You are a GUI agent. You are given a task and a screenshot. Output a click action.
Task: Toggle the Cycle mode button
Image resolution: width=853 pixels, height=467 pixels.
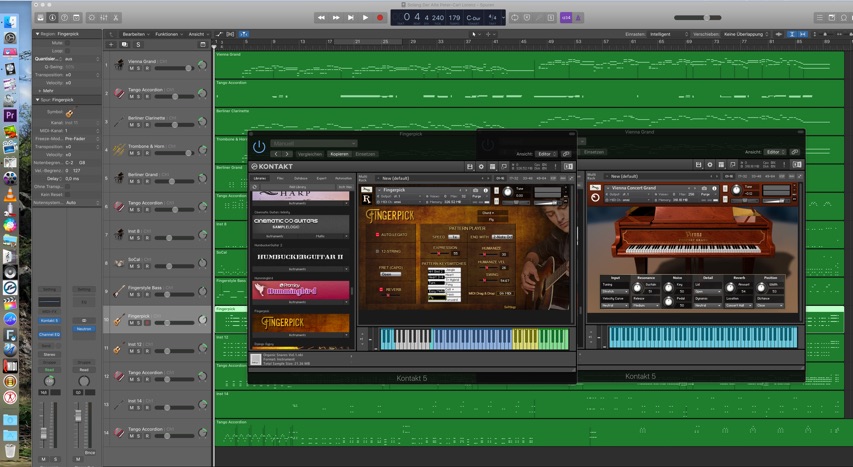click(515, 17)
